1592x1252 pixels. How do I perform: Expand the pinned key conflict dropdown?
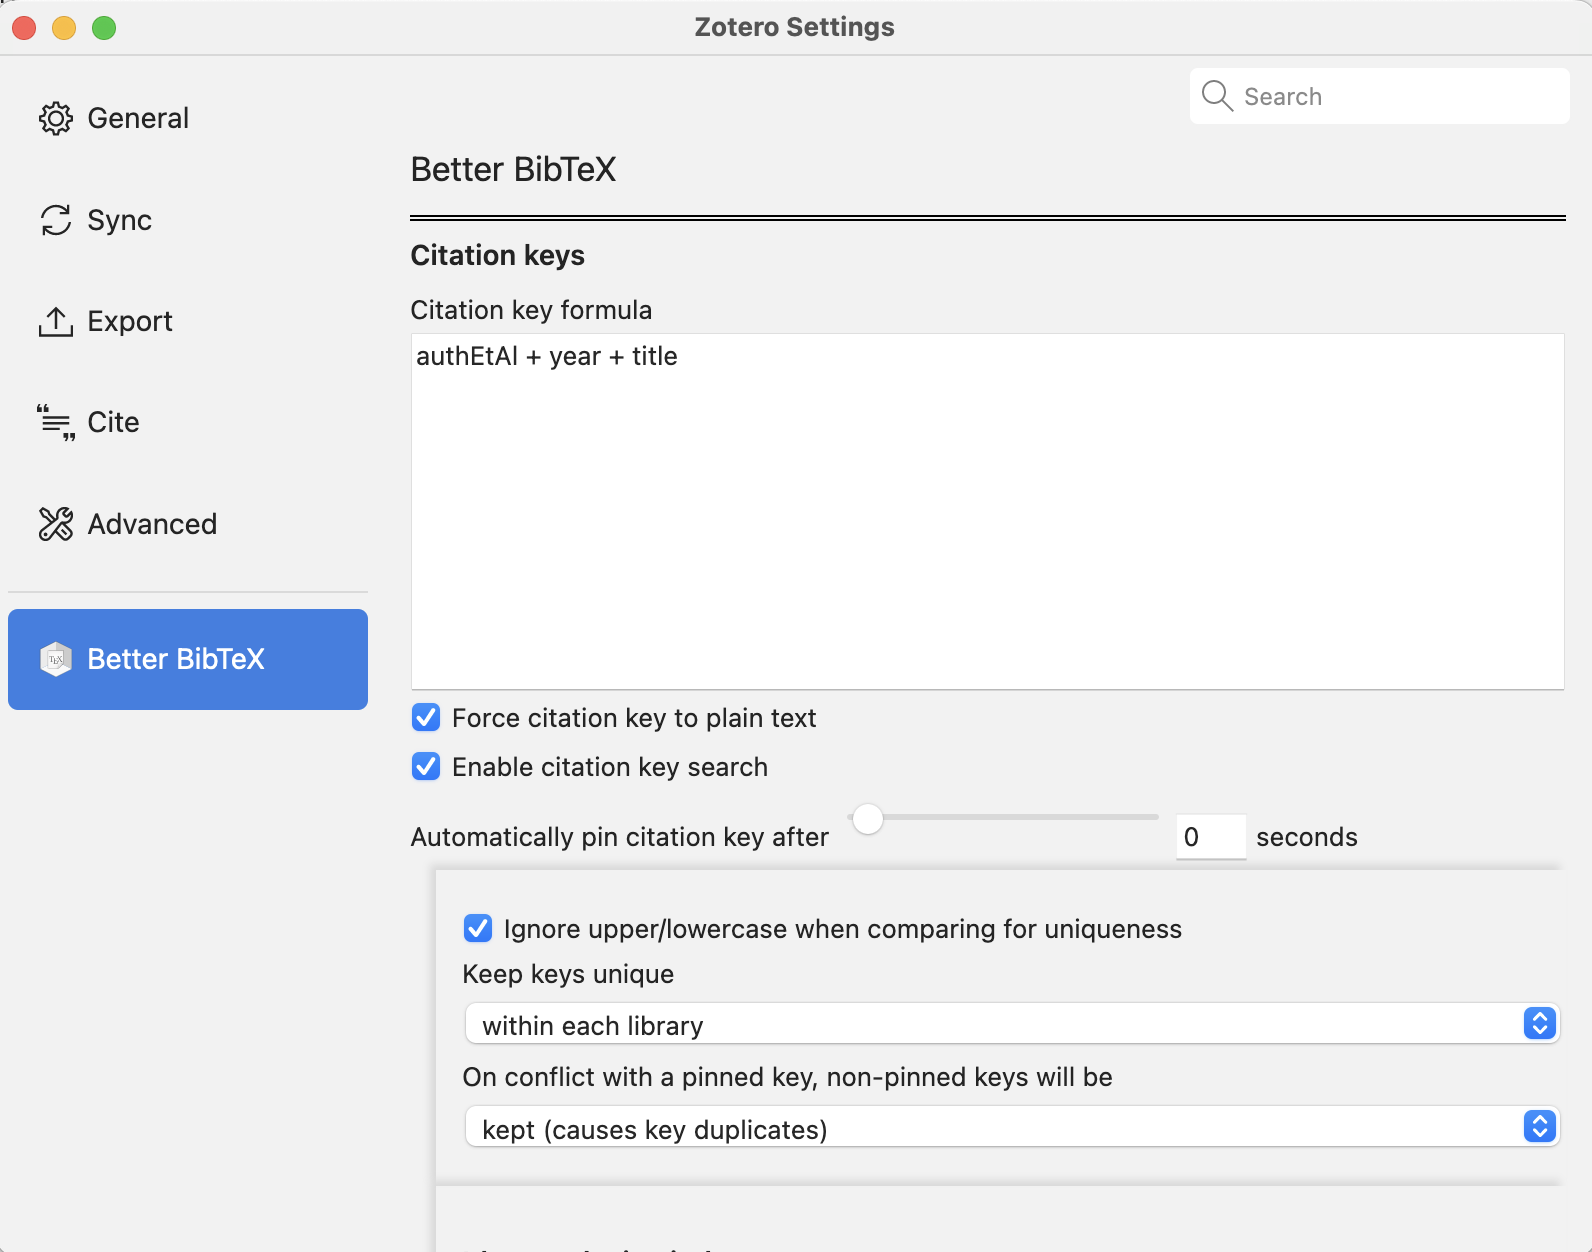point(1010,1127)
